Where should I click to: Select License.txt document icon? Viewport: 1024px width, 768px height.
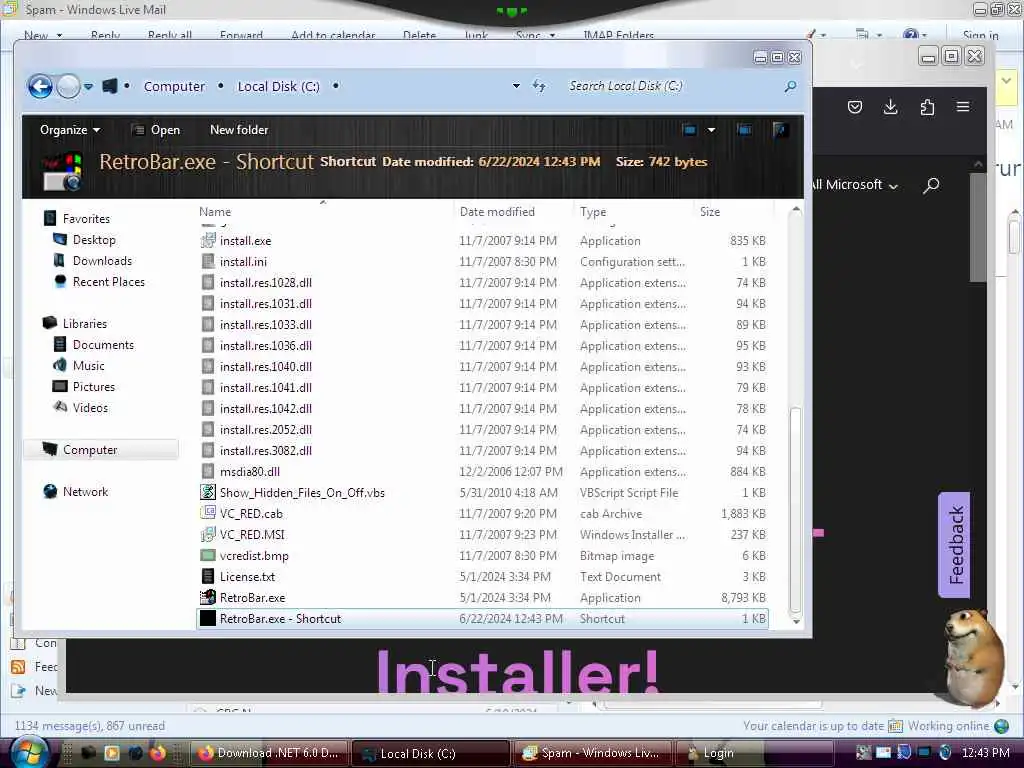(208, 577)
